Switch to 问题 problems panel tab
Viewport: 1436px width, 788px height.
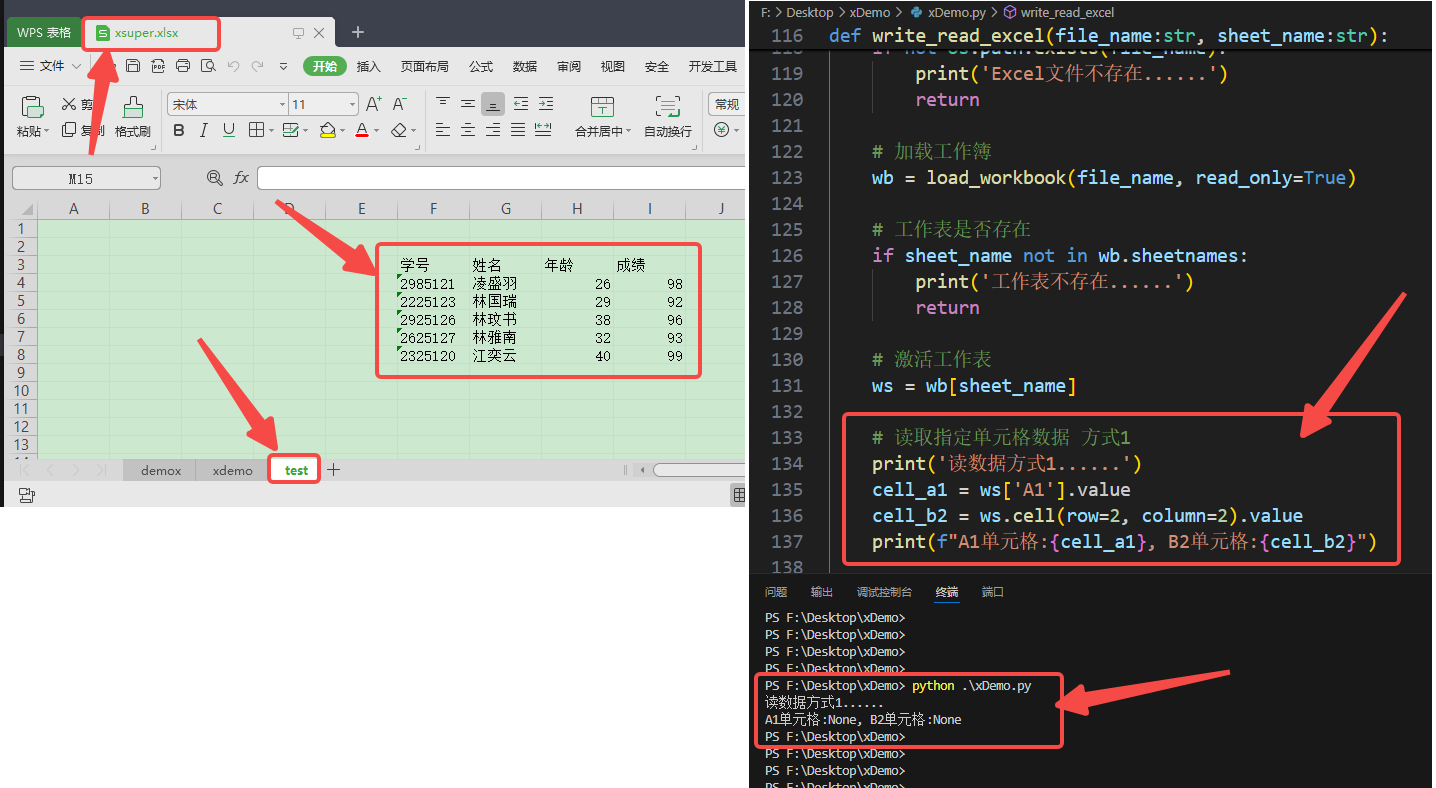[776, 592]
